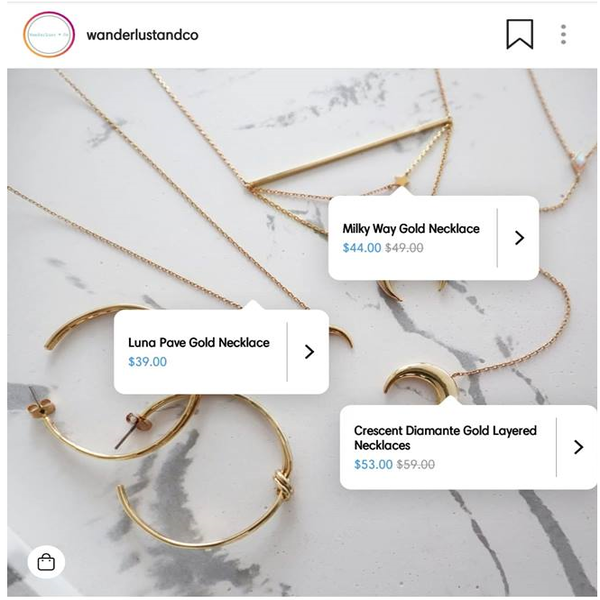The image size is (600, 600).
Task: Click the $44.00 sale price
Action: pyautogui.click(x=362, y=248)
